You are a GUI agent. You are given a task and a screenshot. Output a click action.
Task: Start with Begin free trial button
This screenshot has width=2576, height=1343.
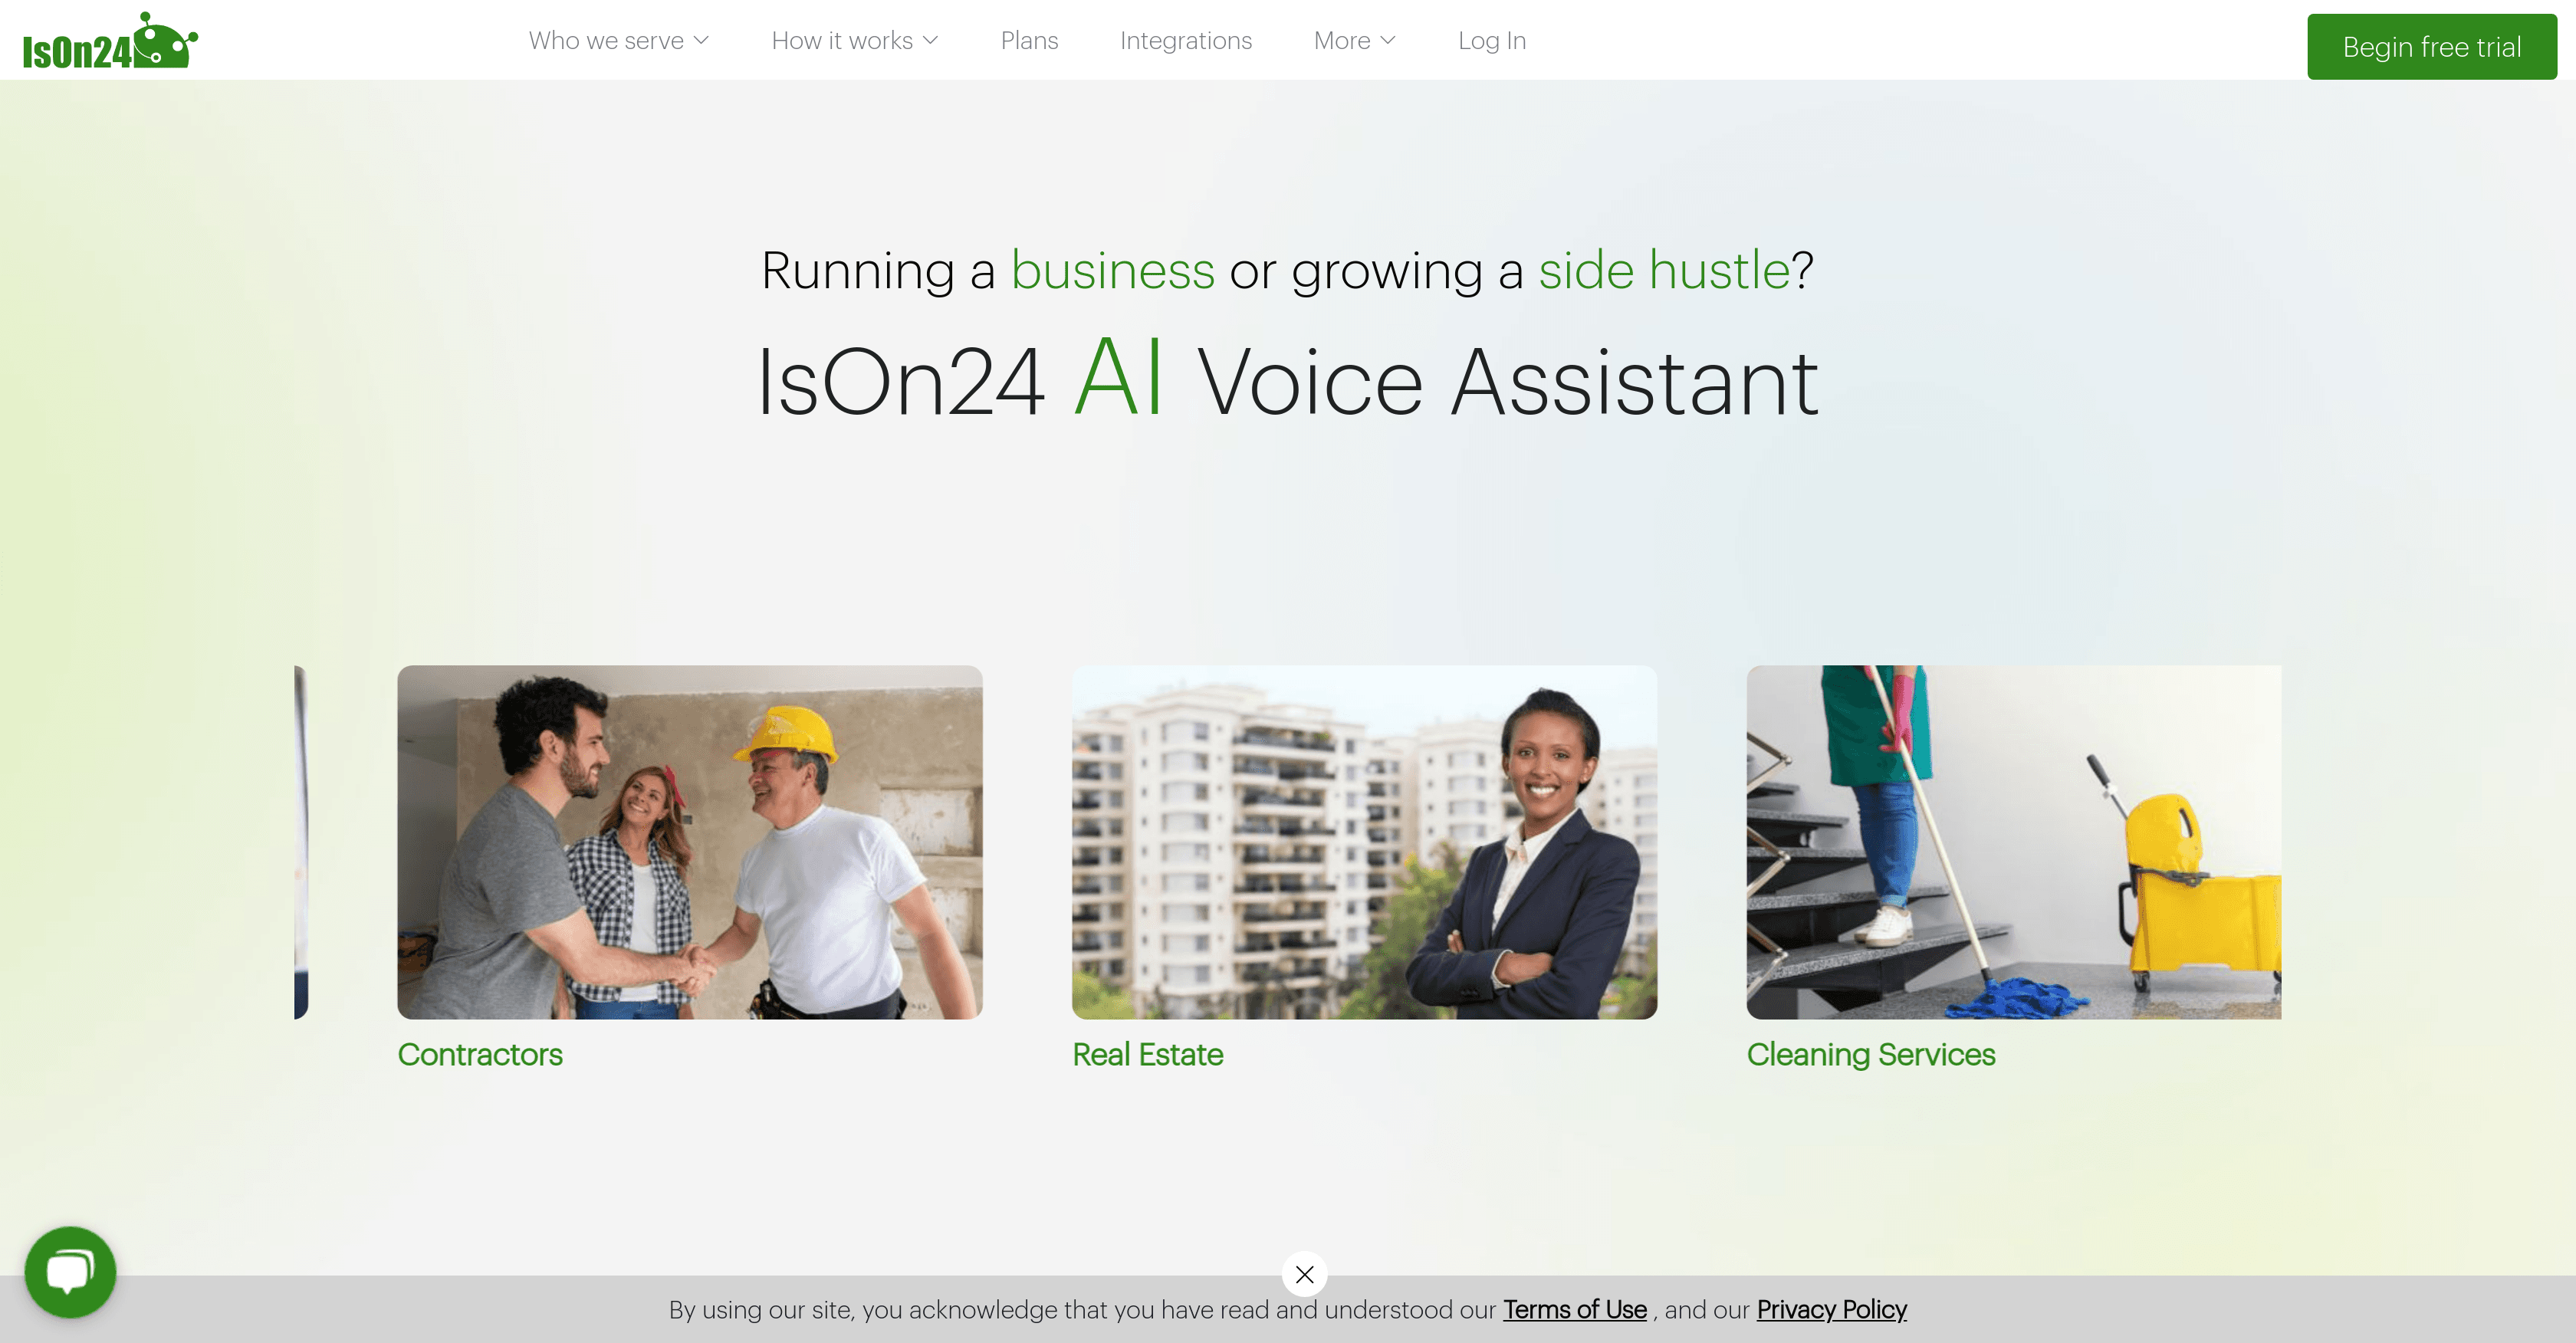point(2431,46)
